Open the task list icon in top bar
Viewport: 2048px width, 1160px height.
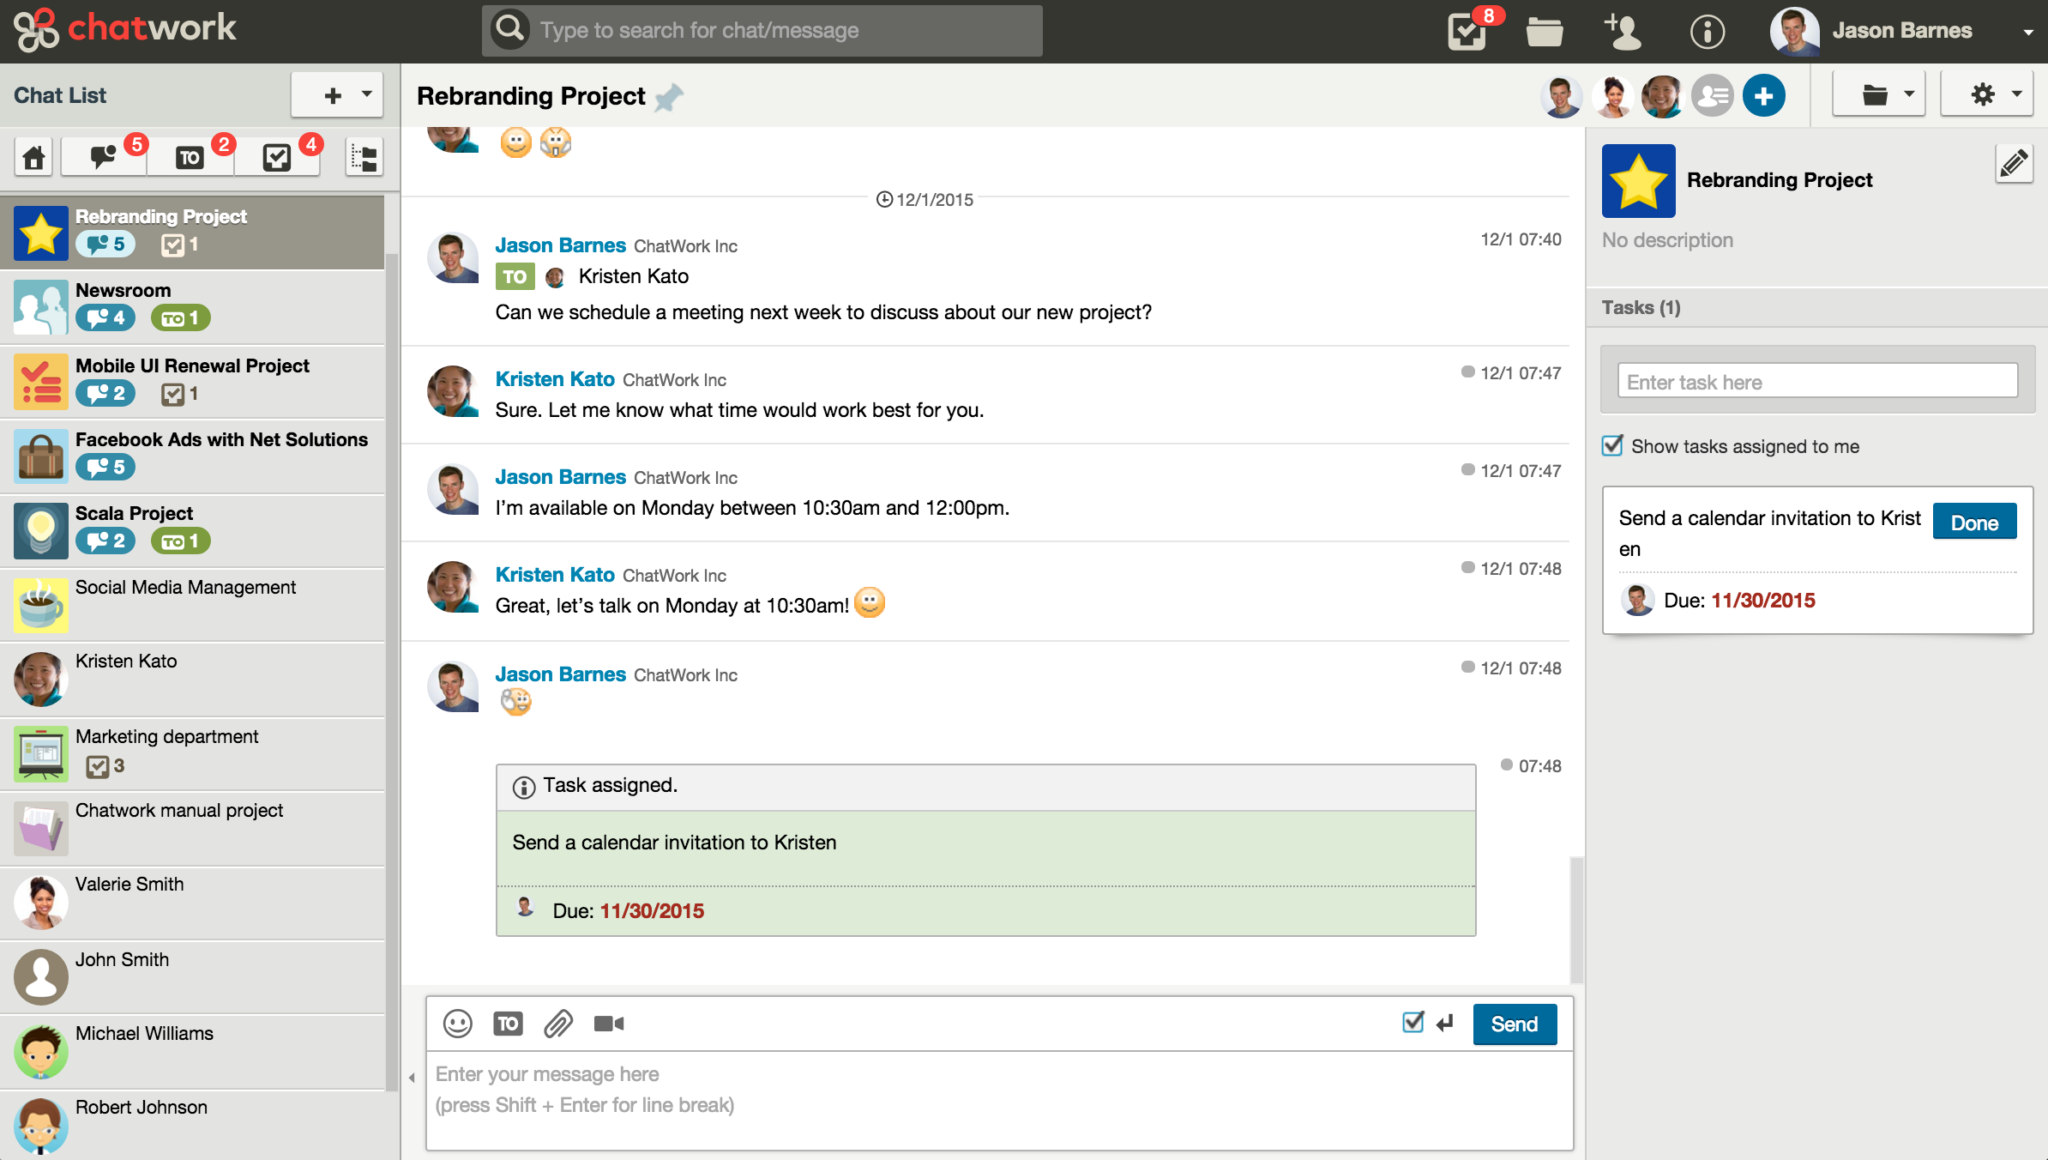coord(1467,31)
